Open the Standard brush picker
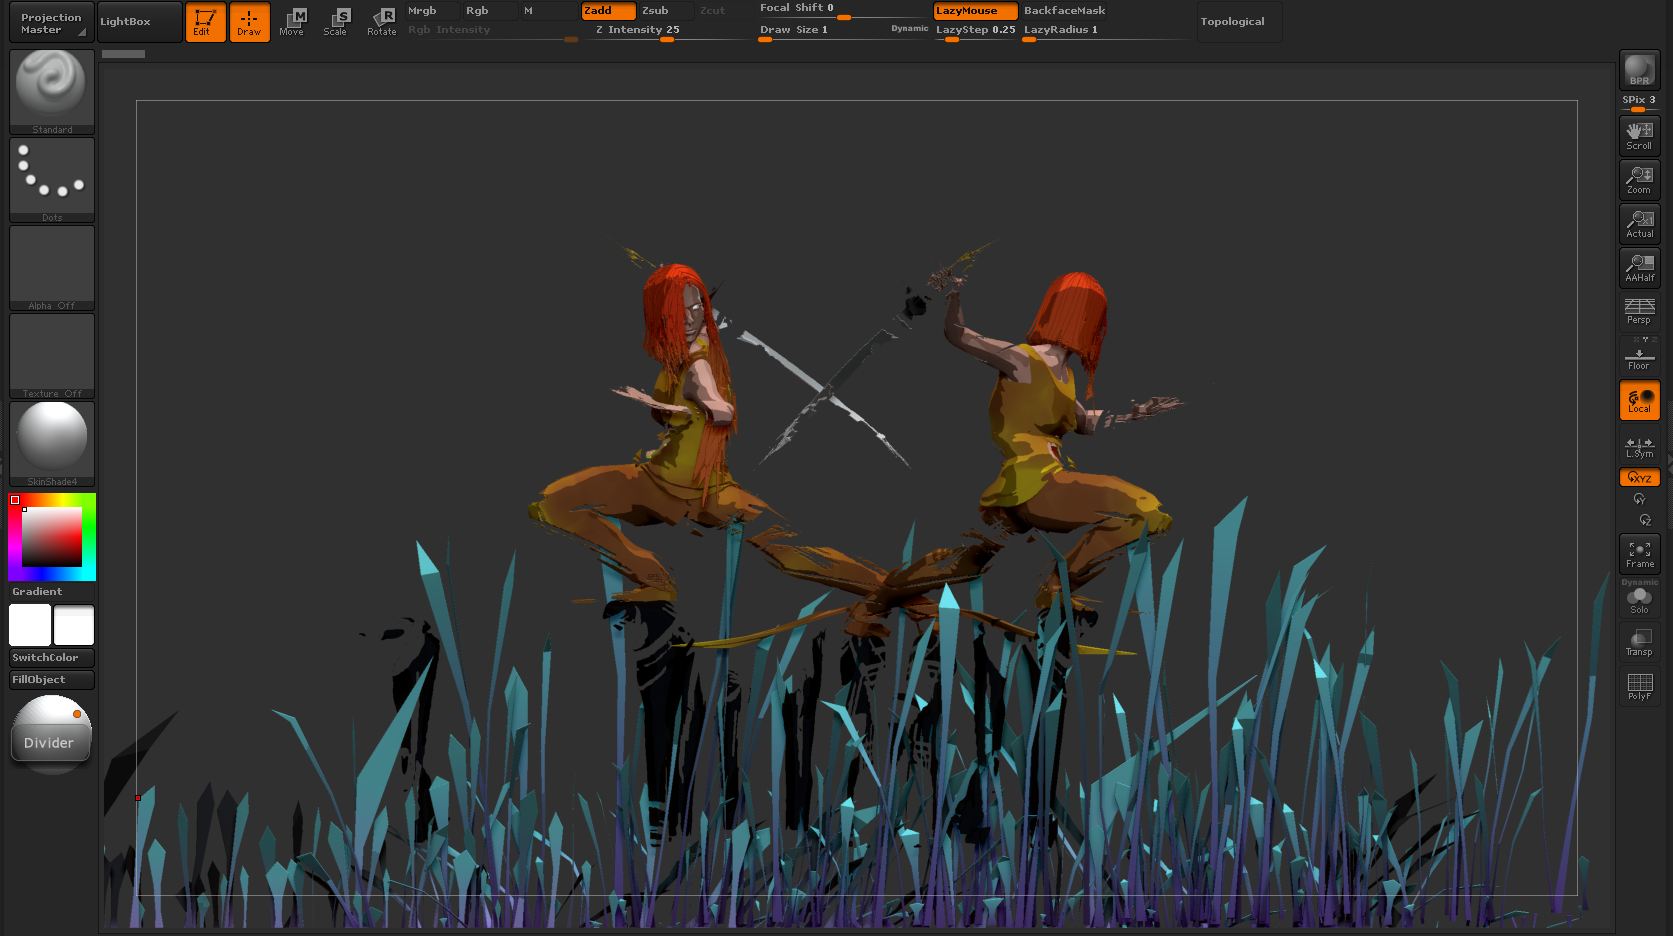The image size is (1673, 936). click(x=52, y=92)
